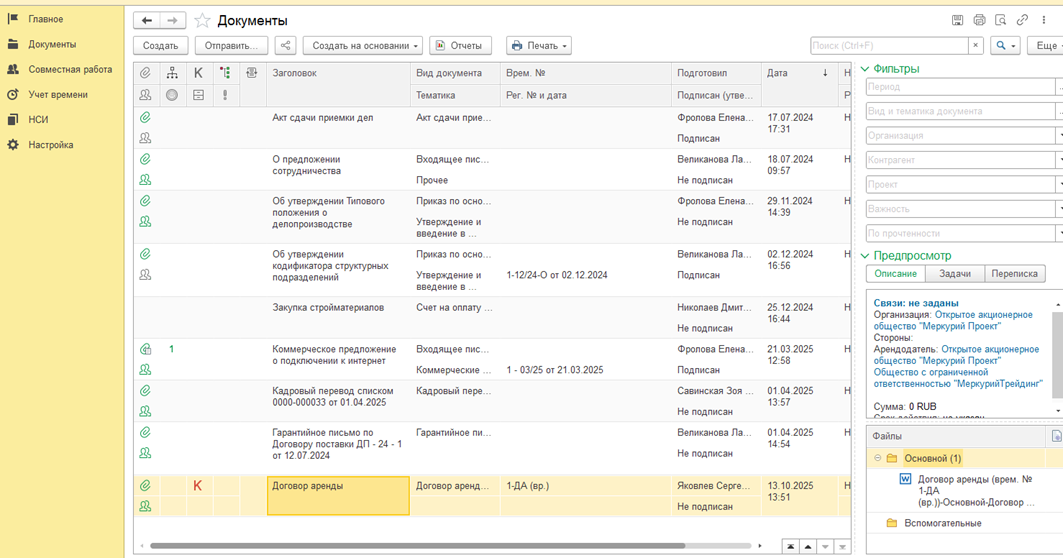Image resolution: width=1063 pixels, height=558 pixels.
Task: Click the Поиск (Ctrl+F) search field
Action: pos(889,45)
